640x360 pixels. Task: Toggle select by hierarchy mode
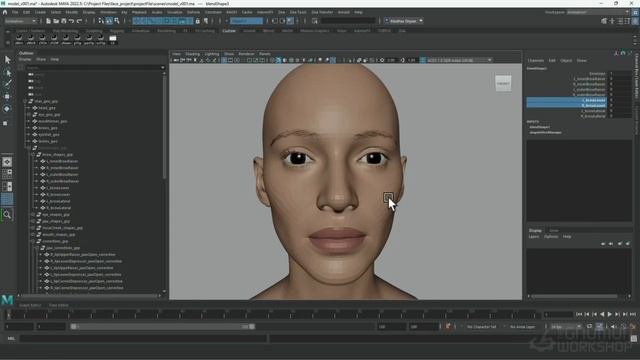click(x=101, y=21)
